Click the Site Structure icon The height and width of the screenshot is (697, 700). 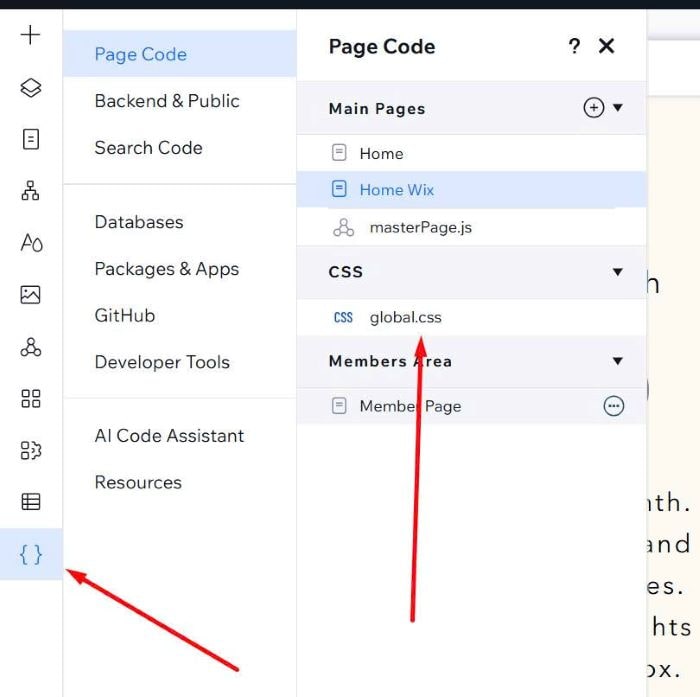pos(31,191)
